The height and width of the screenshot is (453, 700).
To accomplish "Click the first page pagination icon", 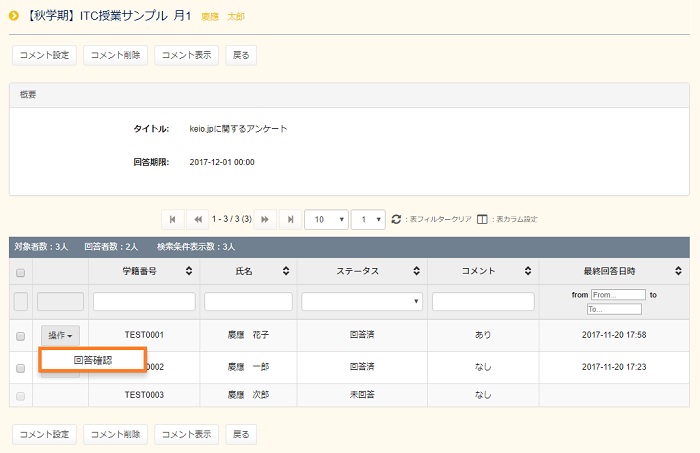I will 172,219.
